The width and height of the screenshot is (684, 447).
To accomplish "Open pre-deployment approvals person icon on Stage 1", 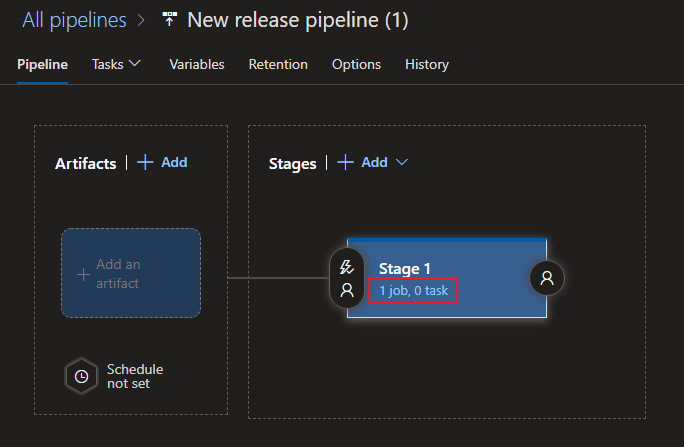I will point(347,290).
